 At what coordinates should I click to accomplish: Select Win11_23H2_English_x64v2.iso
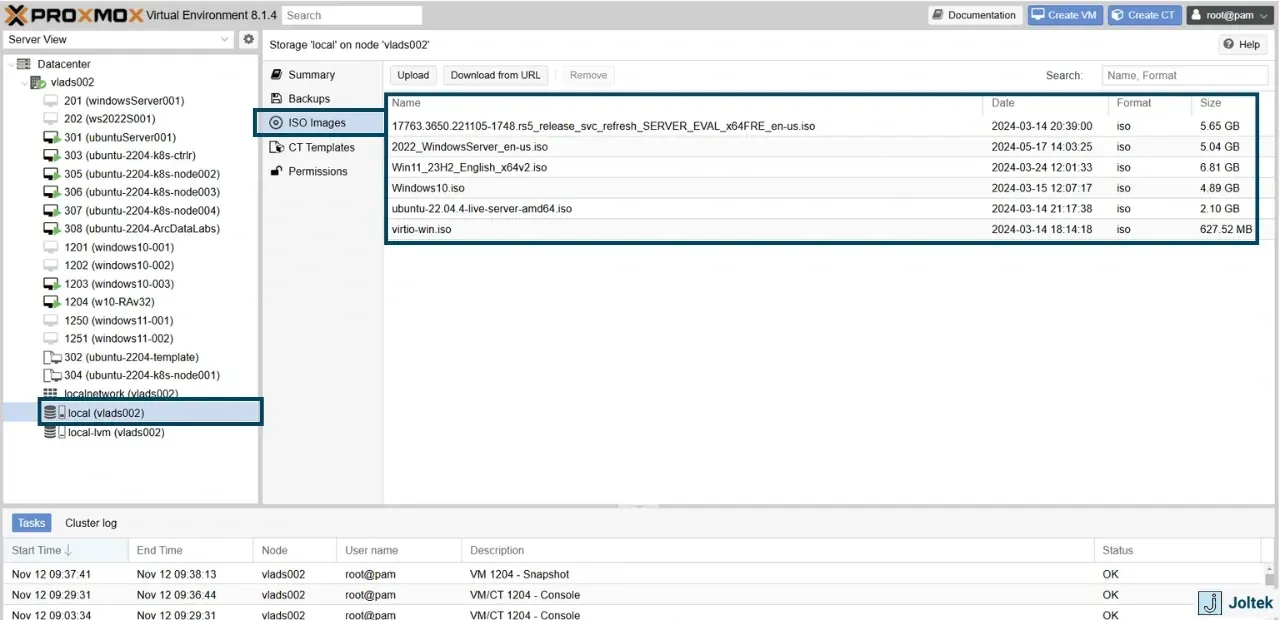pyautogui.click(x=821, y=168)
